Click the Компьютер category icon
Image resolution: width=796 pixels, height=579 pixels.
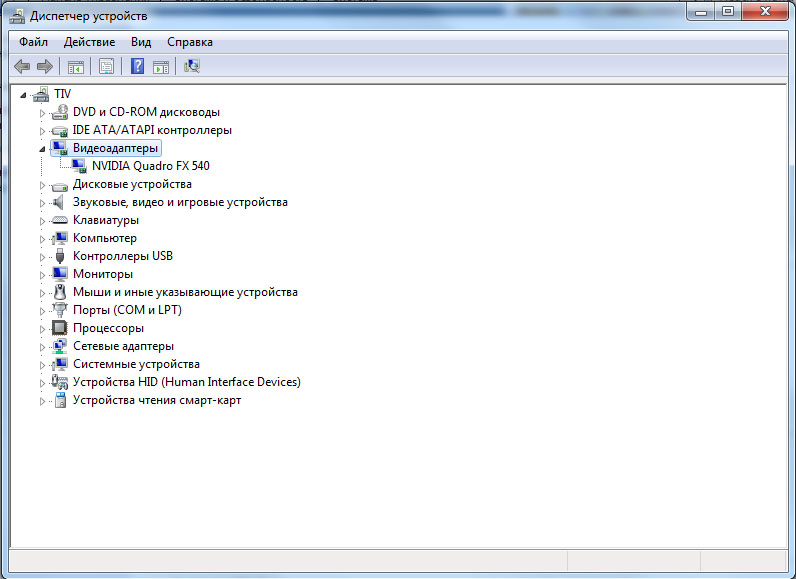click(x=60, y=238)
